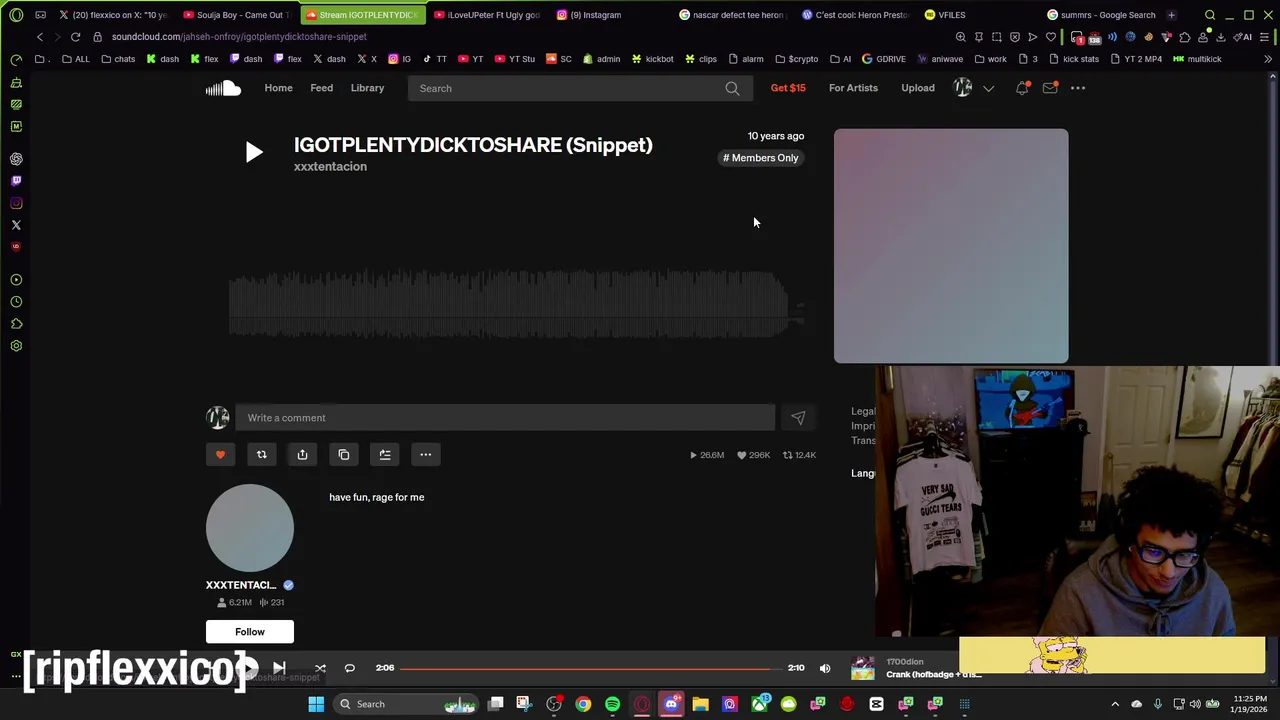The width and height of the screenshot is (1280, 720).
Task: Open the Library page
Action: pos(367,88)
